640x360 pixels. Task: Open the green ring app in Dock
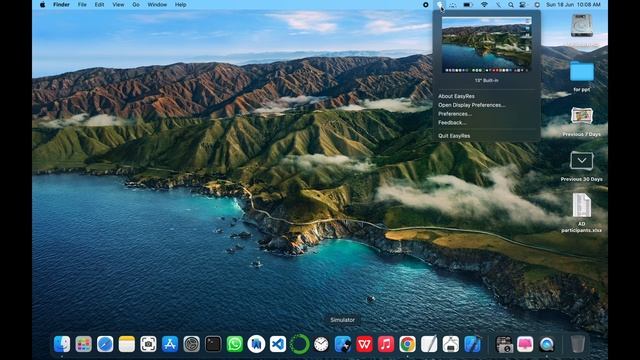coord(300,344)
